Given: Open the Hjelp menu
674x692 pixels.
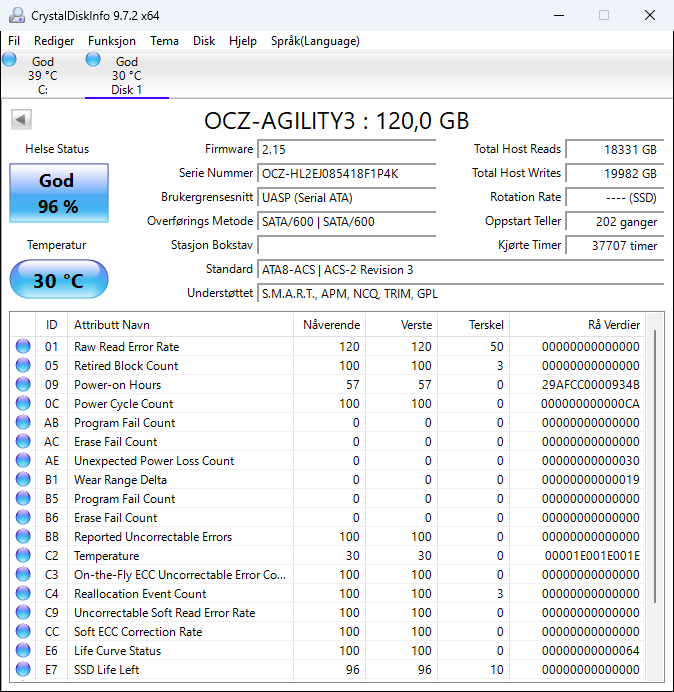Looking at the screenshot, I should pos(243,41).
